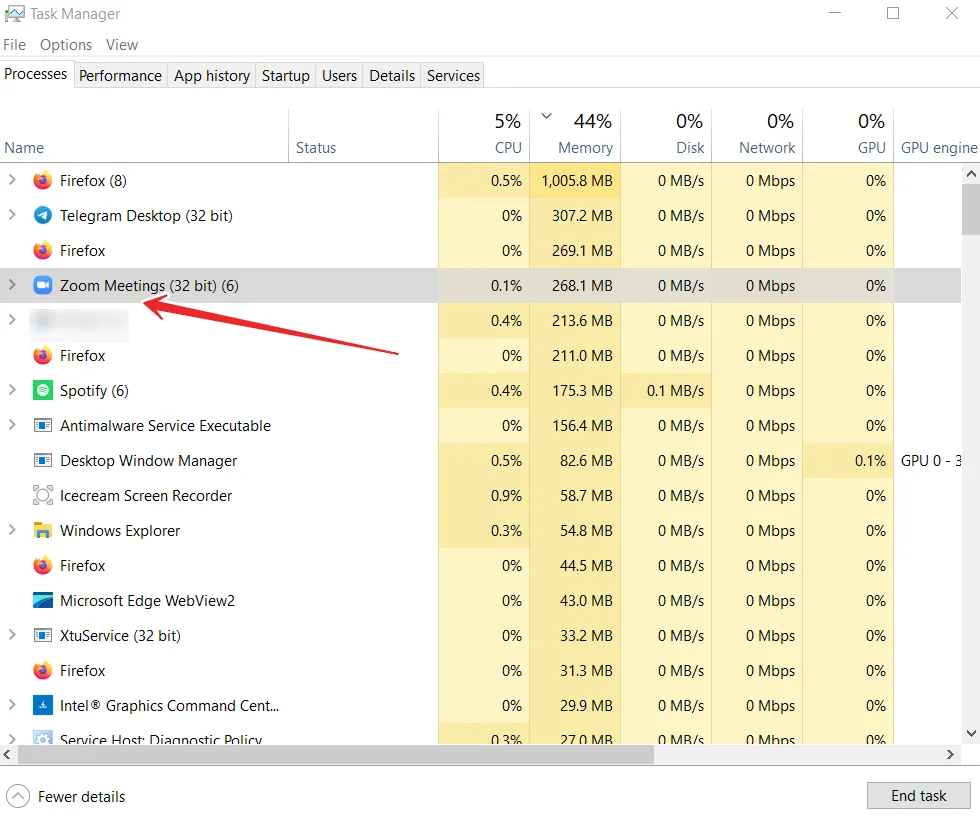Expand the Intel Graphics Command Center row
The height and width of the screenshot is (826, 980).
point(12,705)
